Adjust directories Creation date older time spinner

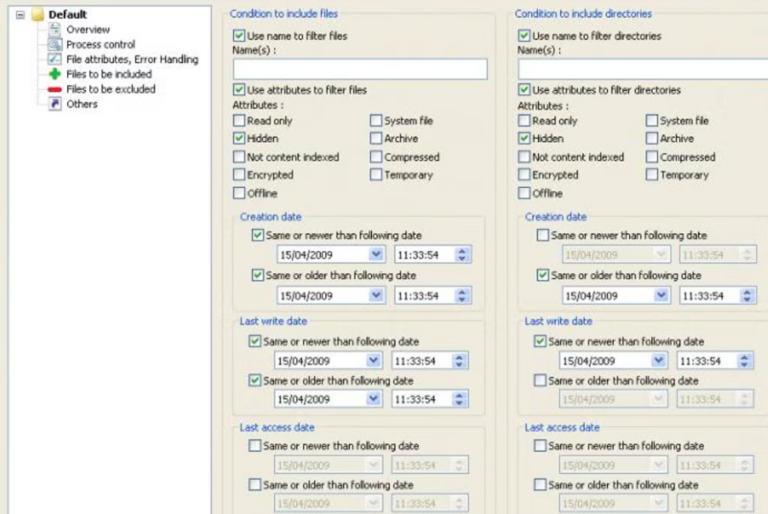pos(747,295)
